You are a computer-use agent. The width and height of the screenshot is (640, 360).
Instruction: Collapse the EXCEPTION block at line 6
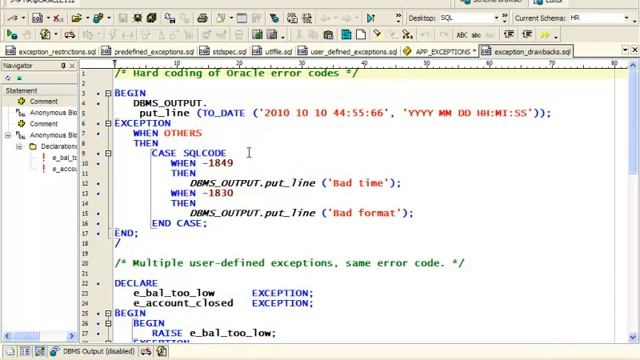coord(108,123)
